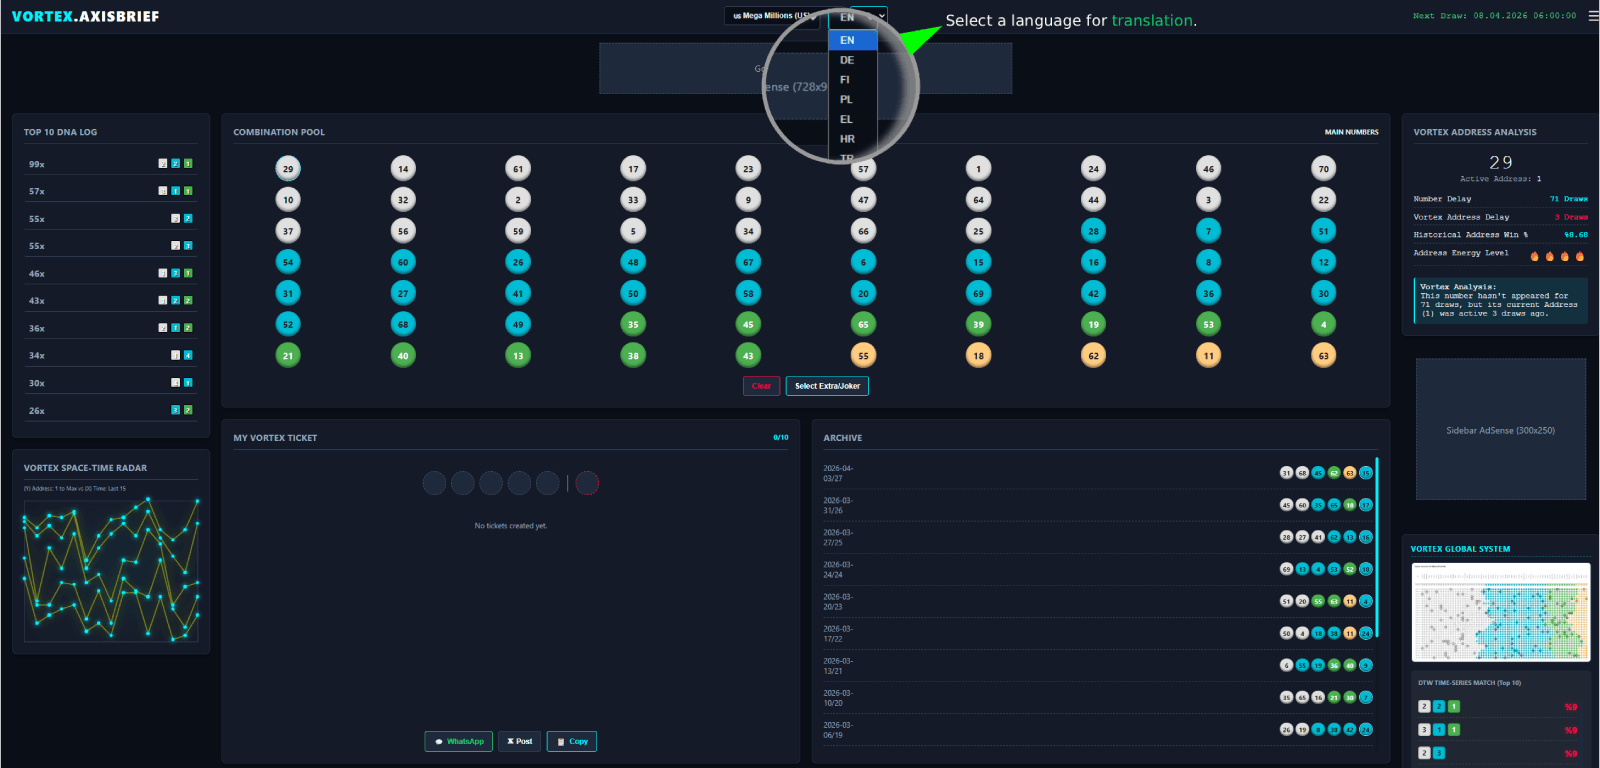Image resolution: width=1600 pixels, height=768 pixels.
Task: Select DE from the language list
Action: pyautogui.click(x=847, y=60)
